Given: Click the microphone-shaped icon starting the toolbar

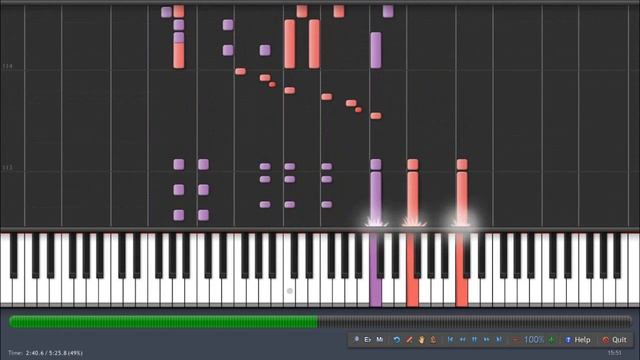Looking at the screenshot, I should coord(356,339).
